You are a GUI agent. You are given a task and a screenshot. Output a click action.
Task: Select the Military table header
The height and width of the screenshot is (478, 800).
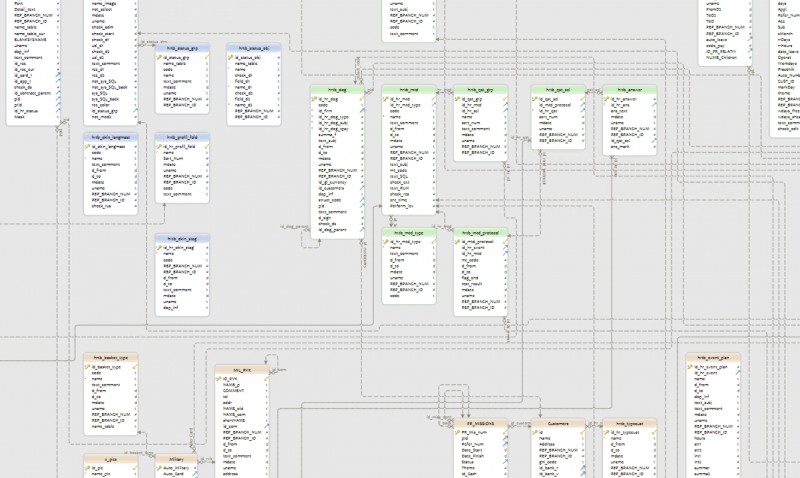click(176, 459)
